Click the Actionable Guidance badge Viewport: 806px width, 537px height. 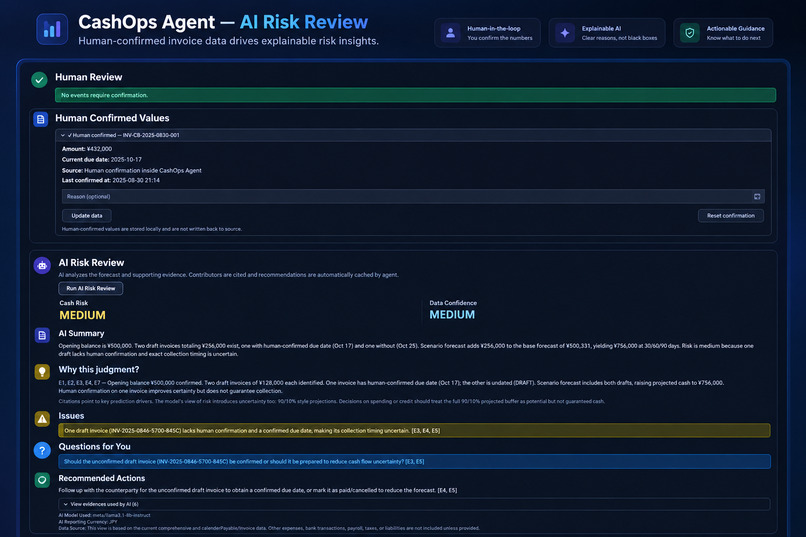[723, 33]
